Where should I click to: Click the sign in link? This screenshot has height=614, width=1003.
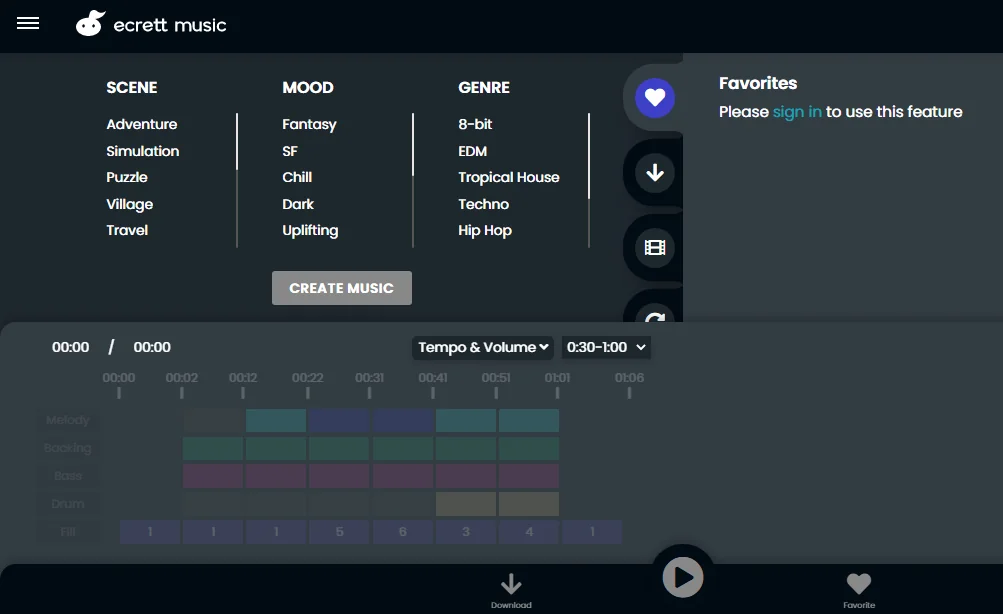coord(797,112)
